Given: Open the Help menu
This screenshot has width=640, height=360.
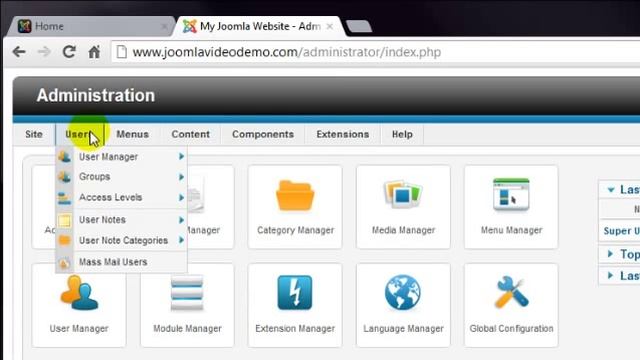Looking at the screenshot, I should click(402, 134).
